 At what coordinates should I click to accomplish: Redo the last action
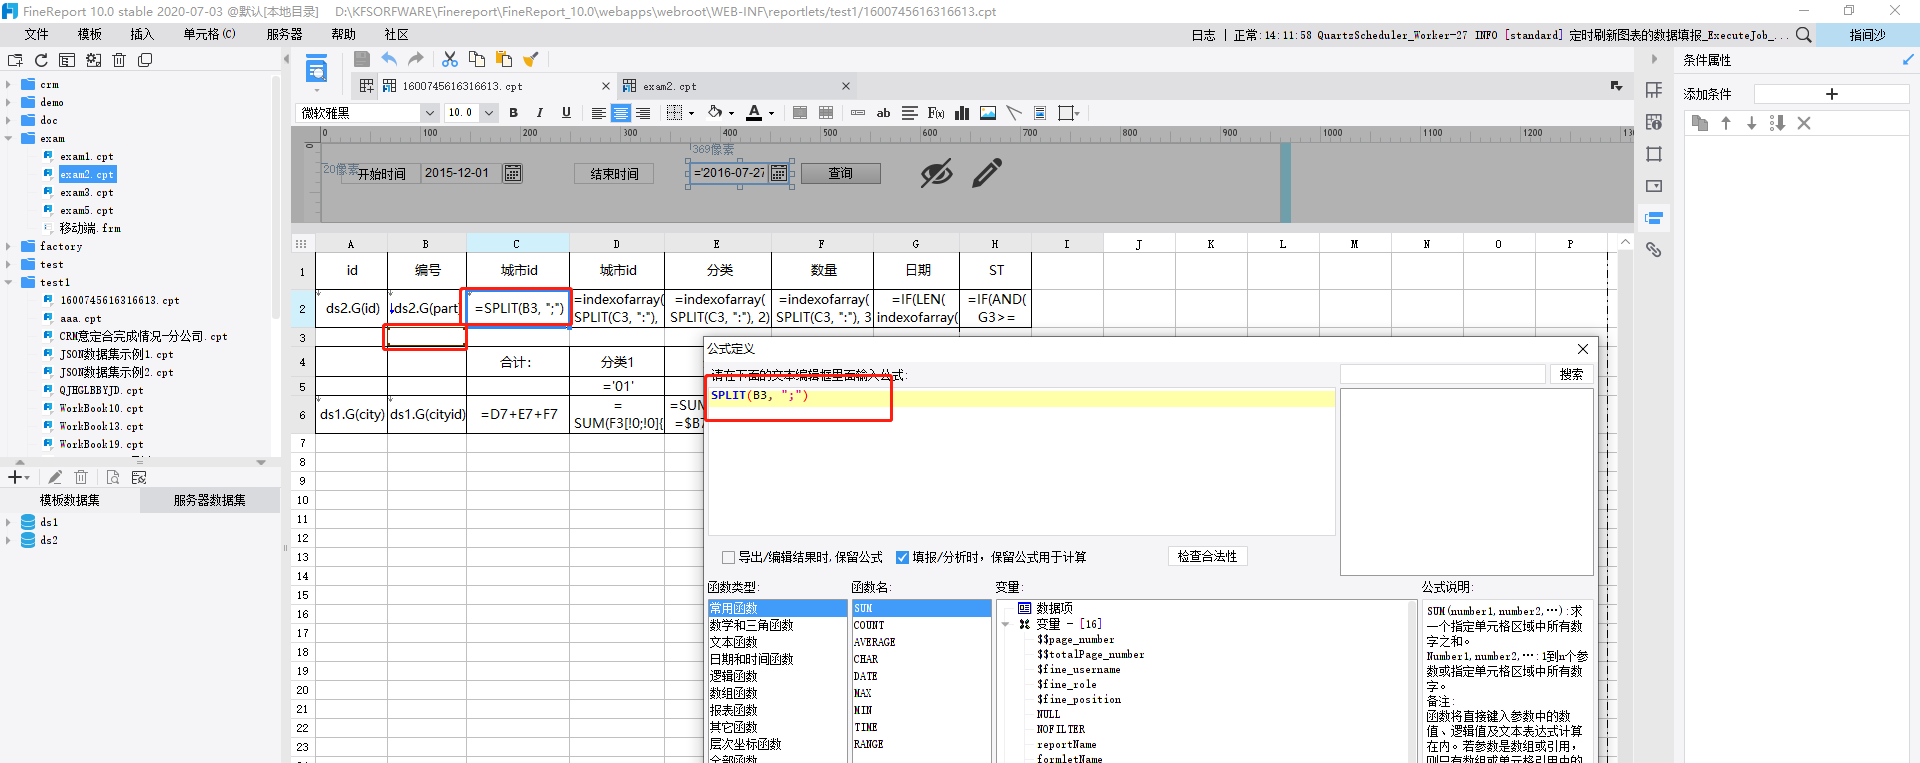[416, 59]
